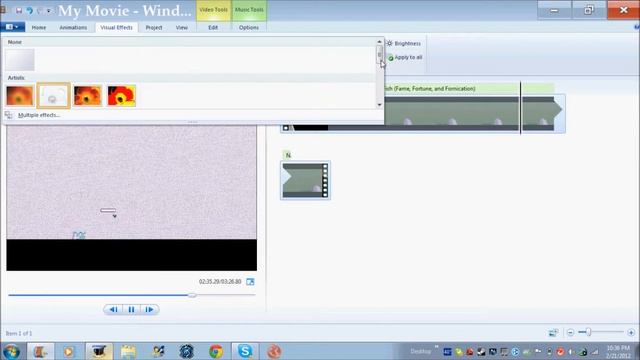Apply the red-yellow threshold effect thumbnail
The image size is (640, 360).
122,96
